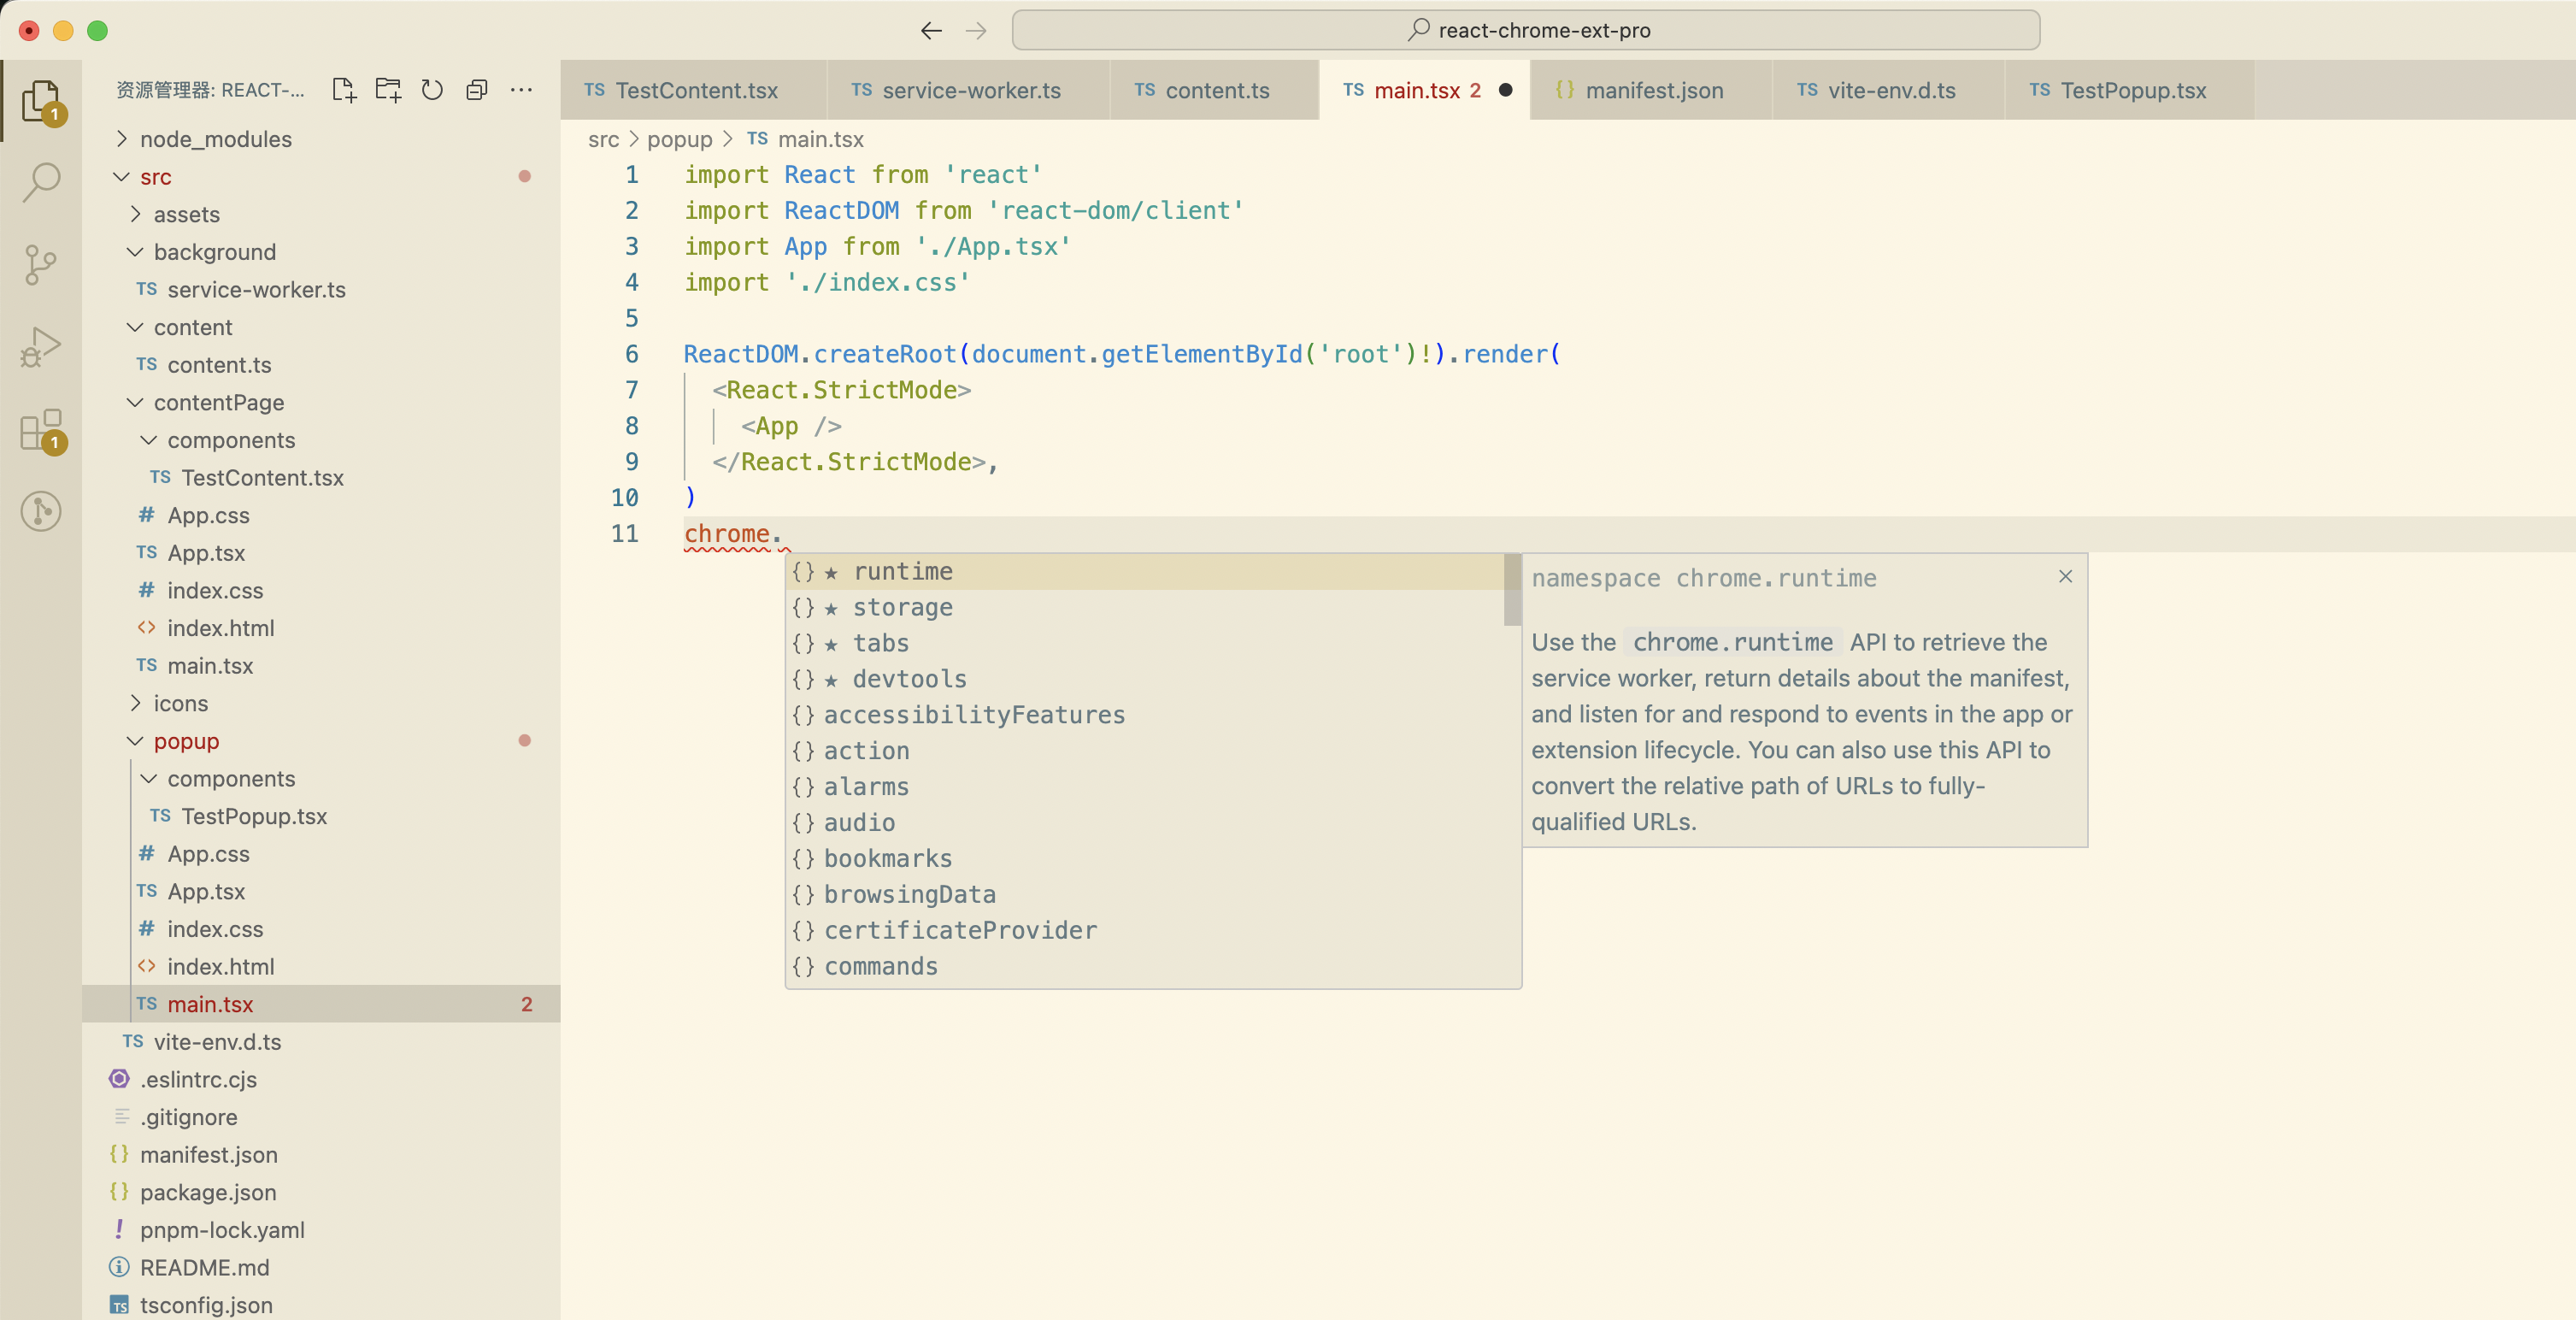This screenshot has width=2576, height=1320.
Task: Select the storage autocomplete suggestion
Action: (x=902, y=607)
